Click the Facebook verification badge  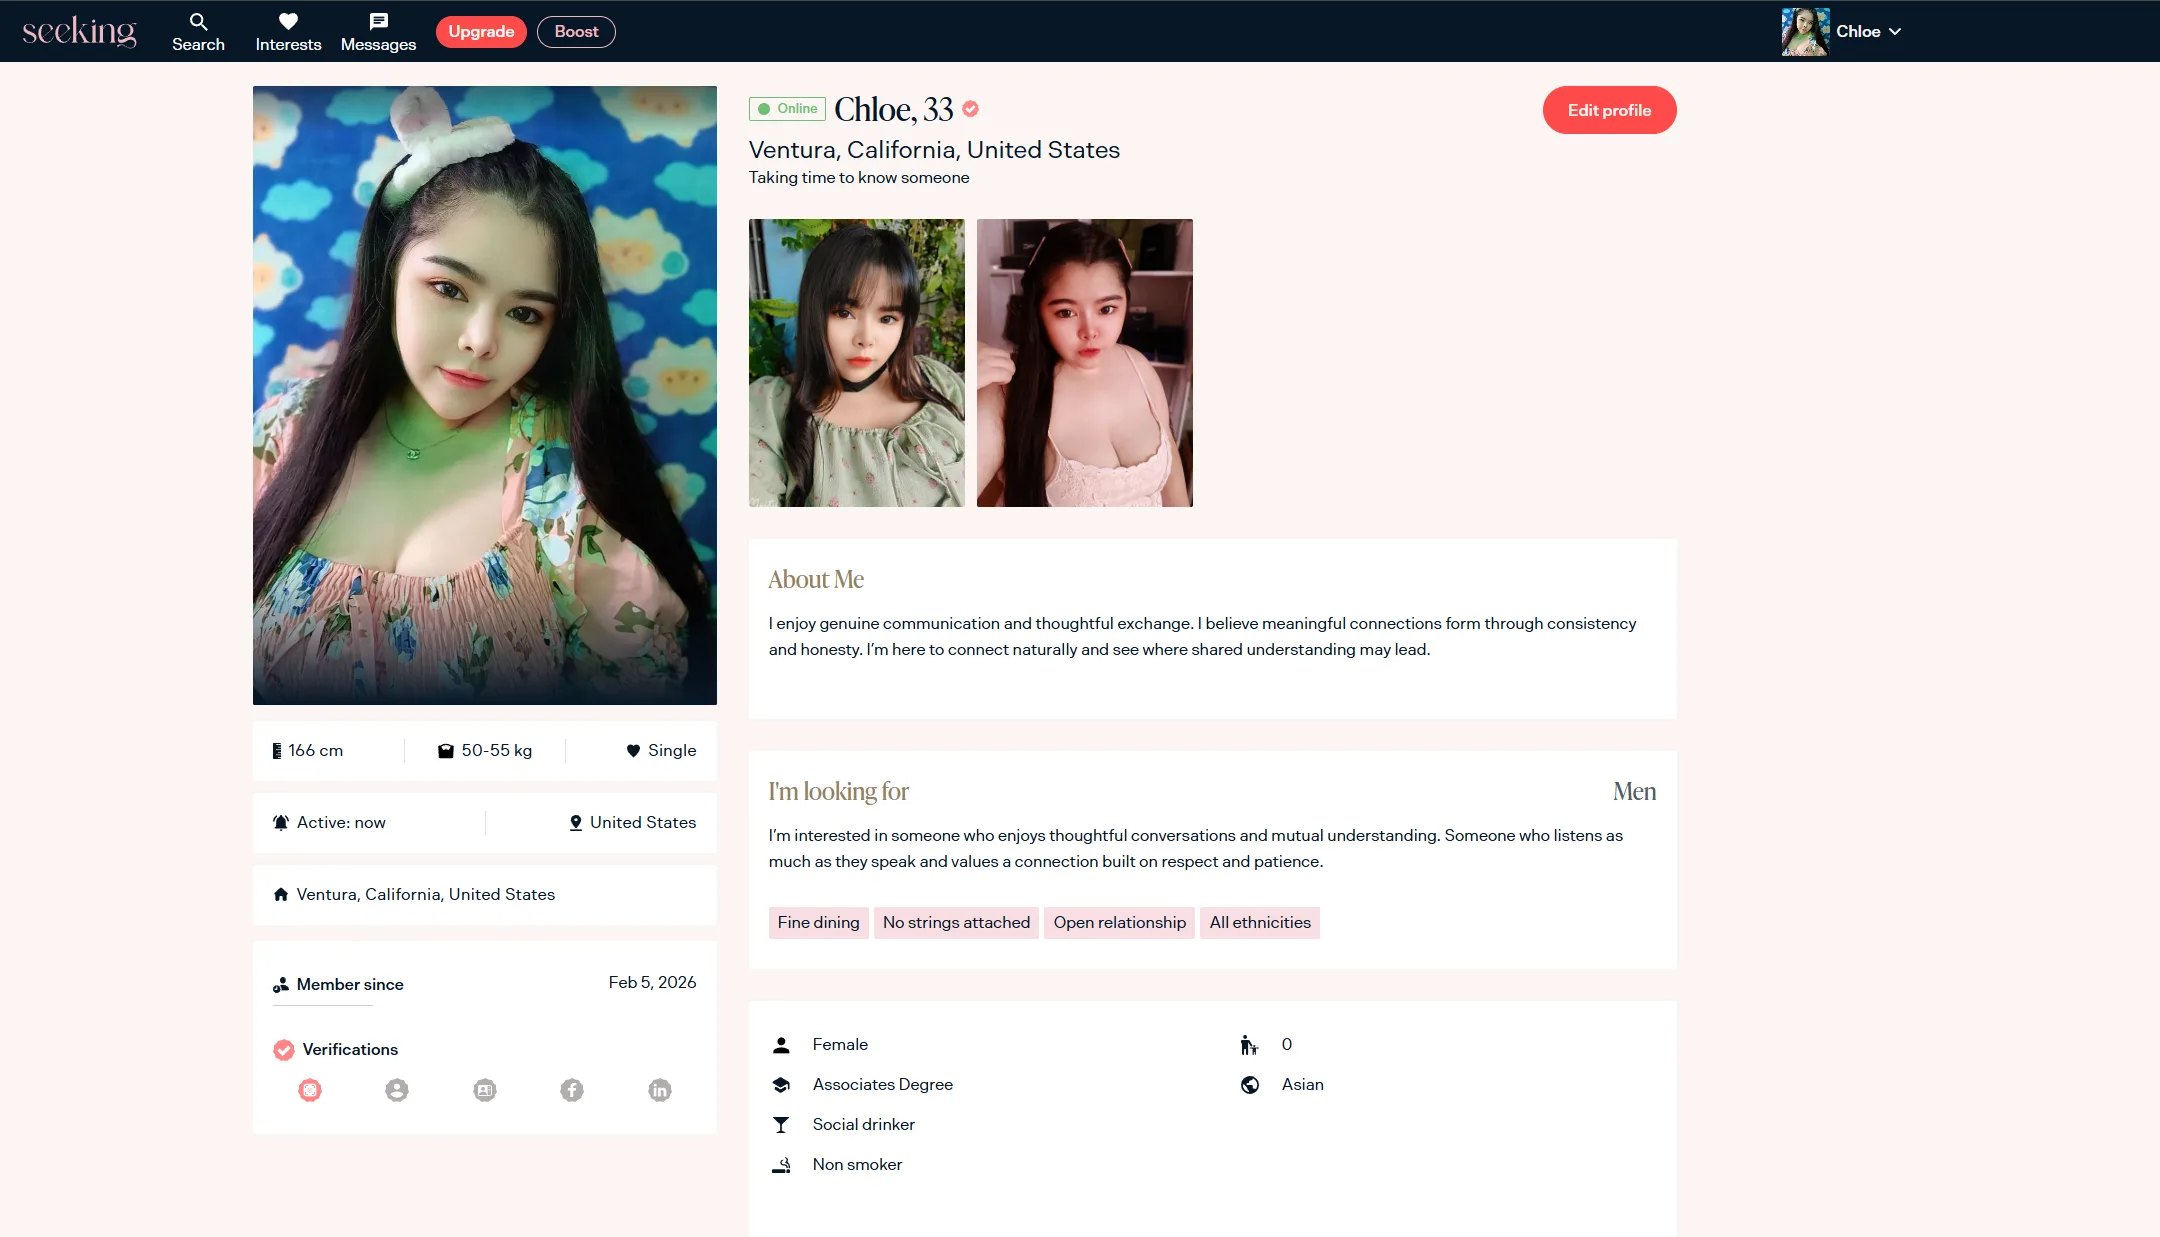(572, 1090)
